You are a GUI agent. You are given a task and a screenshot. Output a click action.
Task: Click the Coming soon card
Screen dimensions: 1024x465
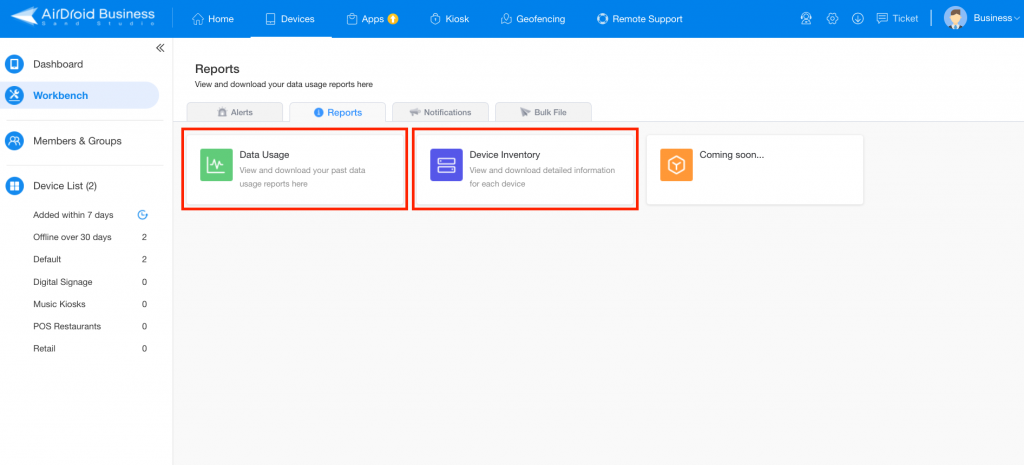click(755, 170)
